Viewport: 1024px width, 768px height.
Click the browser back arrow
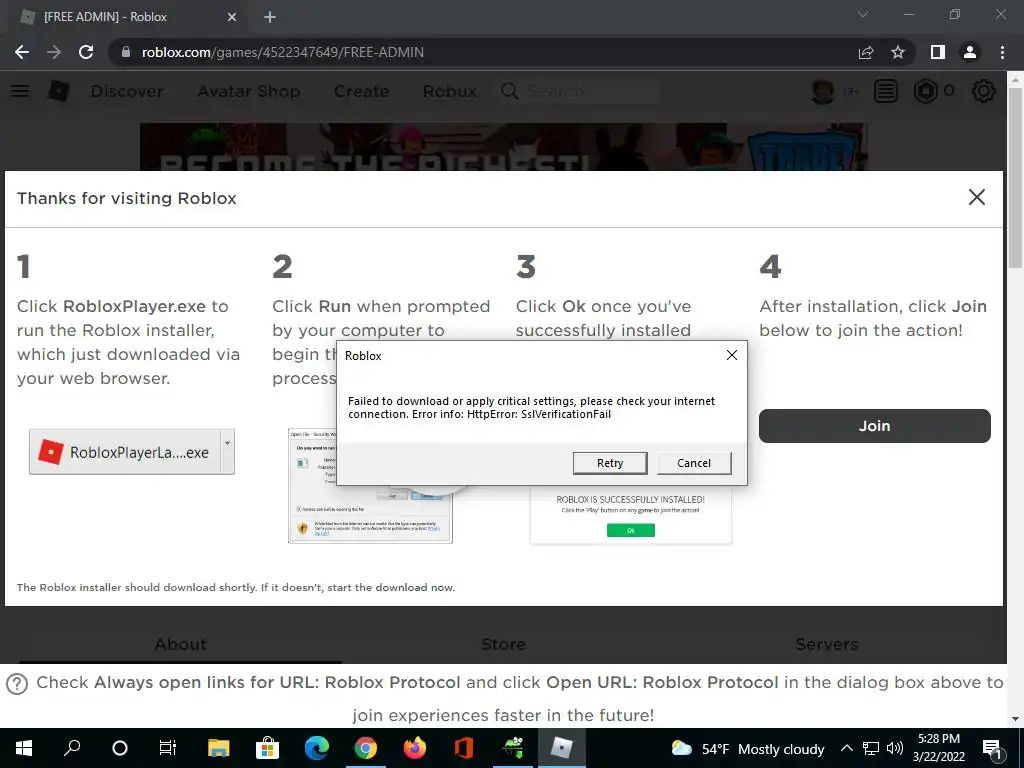(22, 52)
